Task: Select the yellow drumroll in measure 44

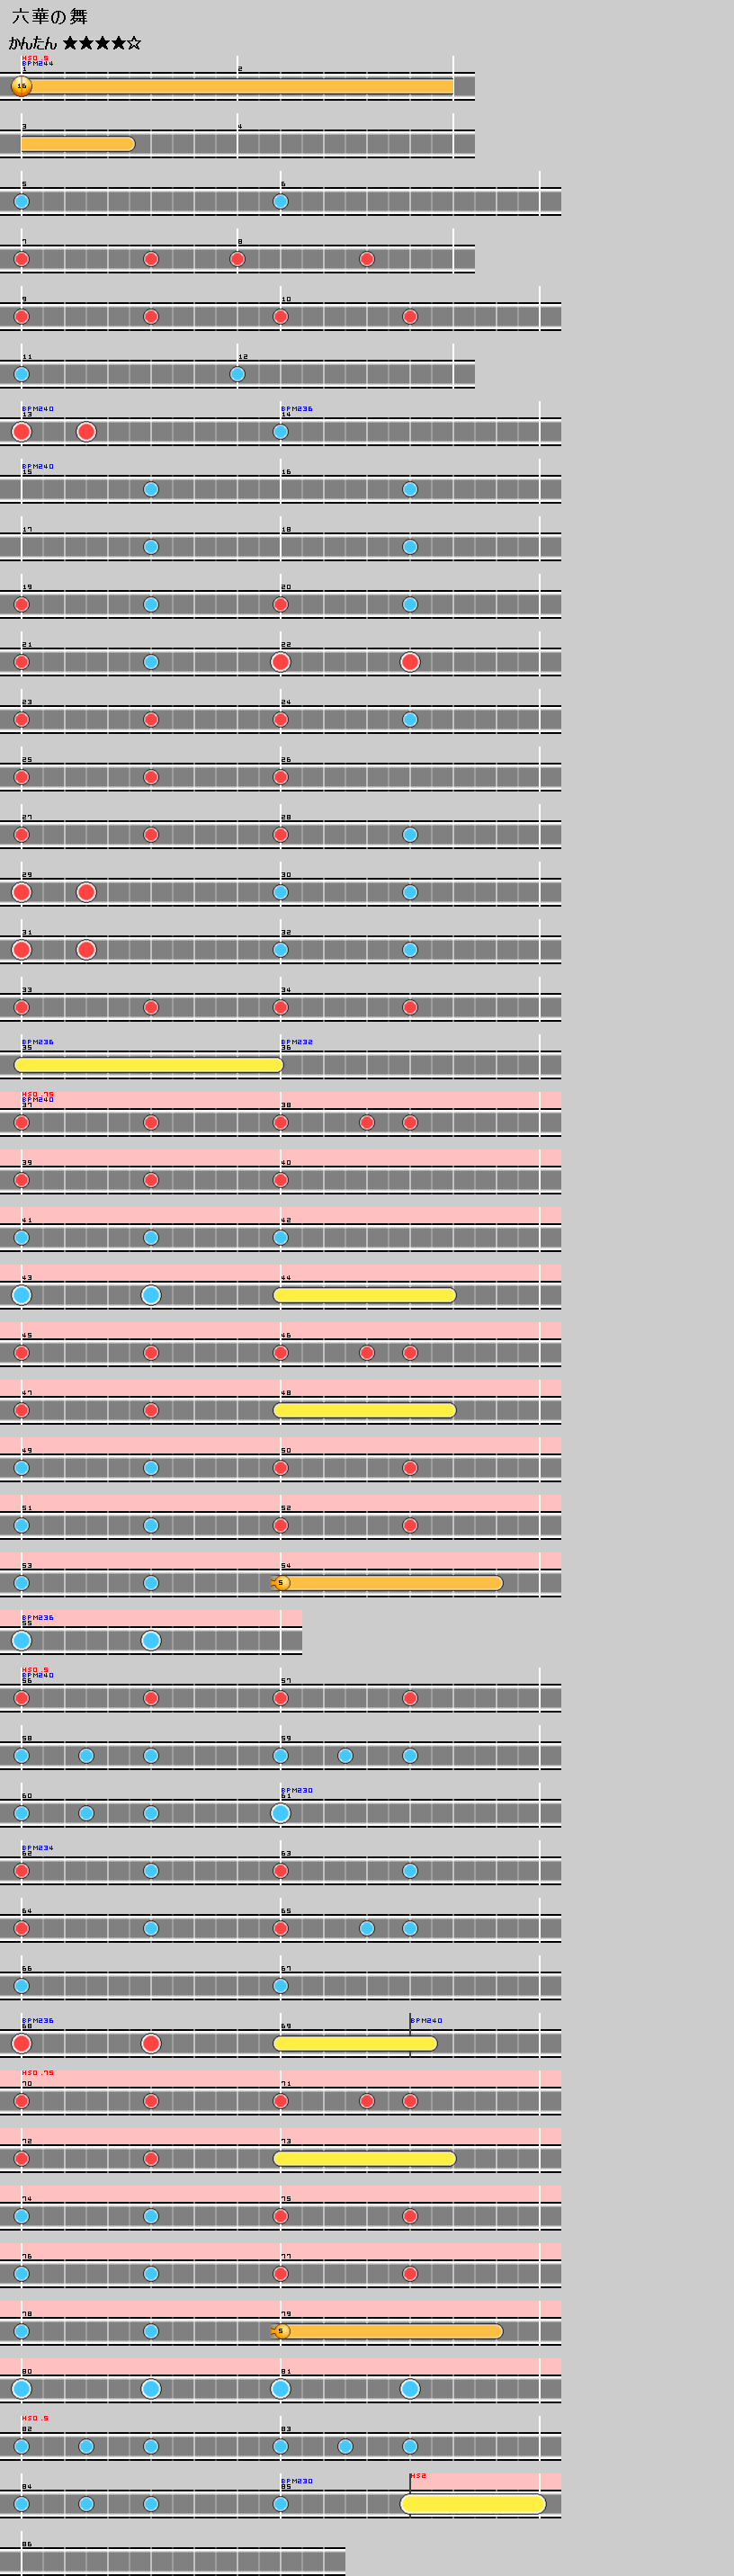Action: click(x=364, y=1295)
